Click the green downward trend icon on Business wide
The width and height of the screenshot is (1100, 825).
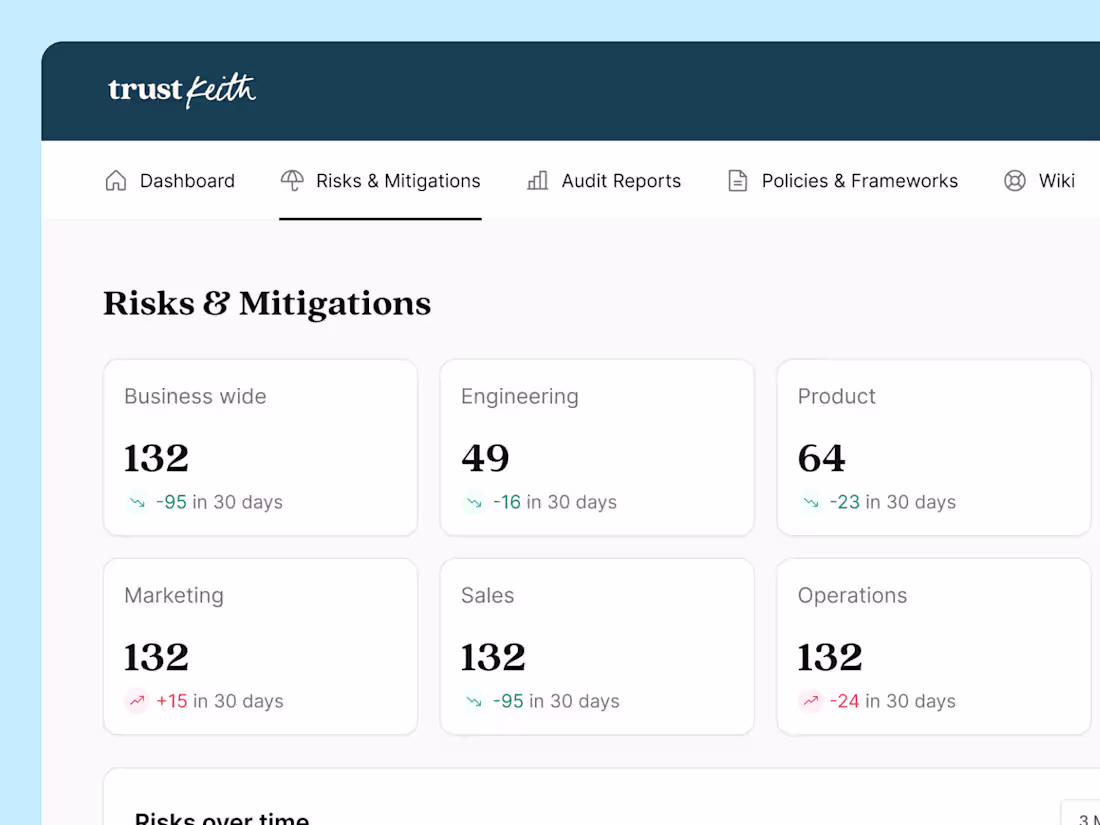(138, 503)
